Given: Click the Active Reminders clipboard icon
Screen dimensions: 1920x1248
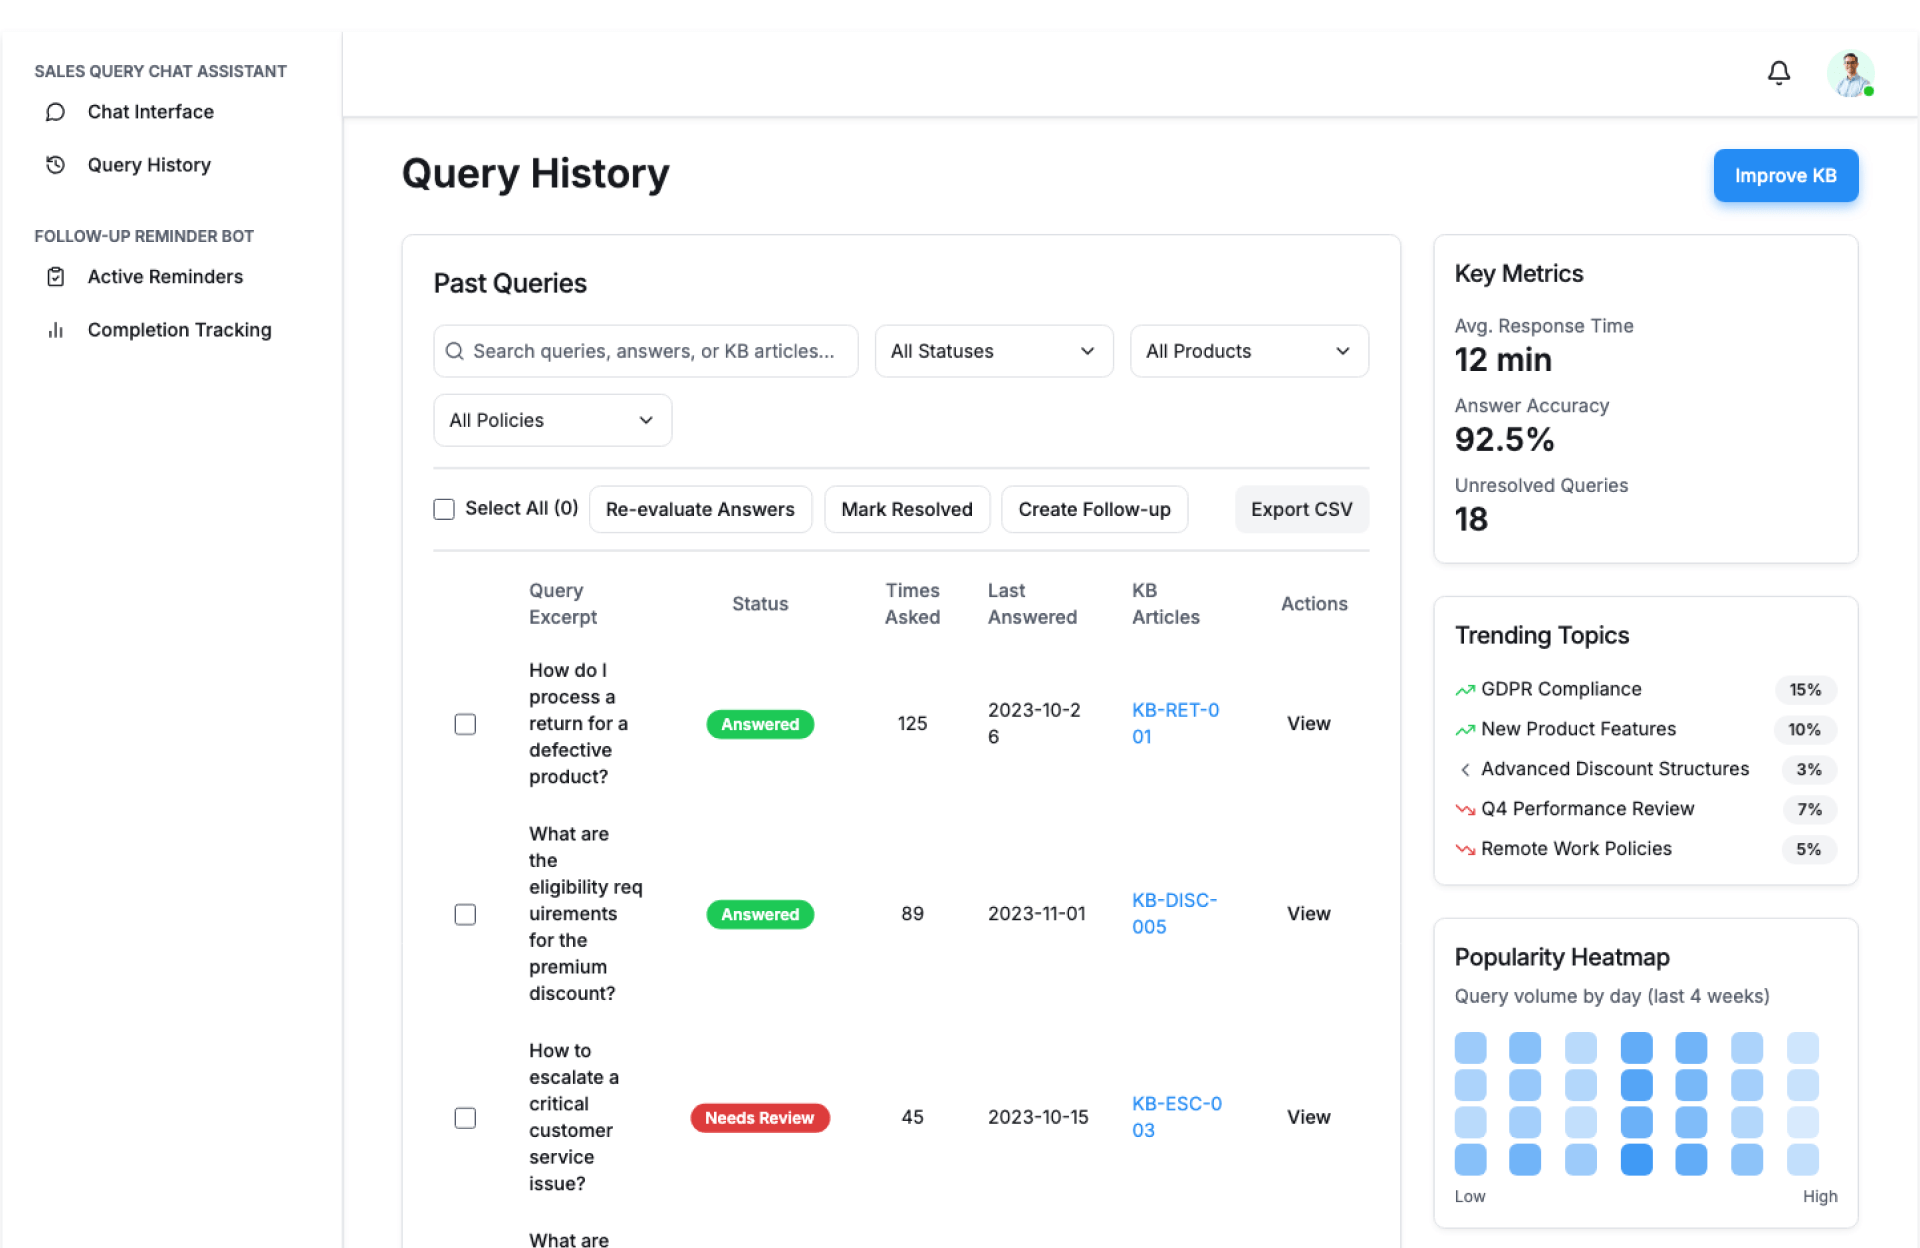Looking at the screenshot, I should pyautogui.click(x=56, y=277).
